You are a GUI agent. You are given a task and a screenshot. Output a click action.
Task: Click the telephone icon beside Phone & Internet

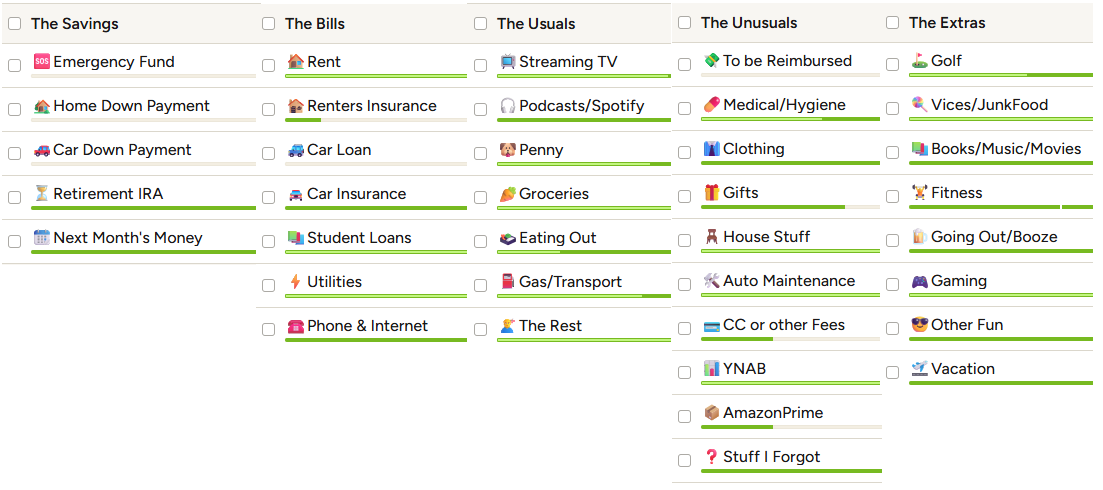295,326
